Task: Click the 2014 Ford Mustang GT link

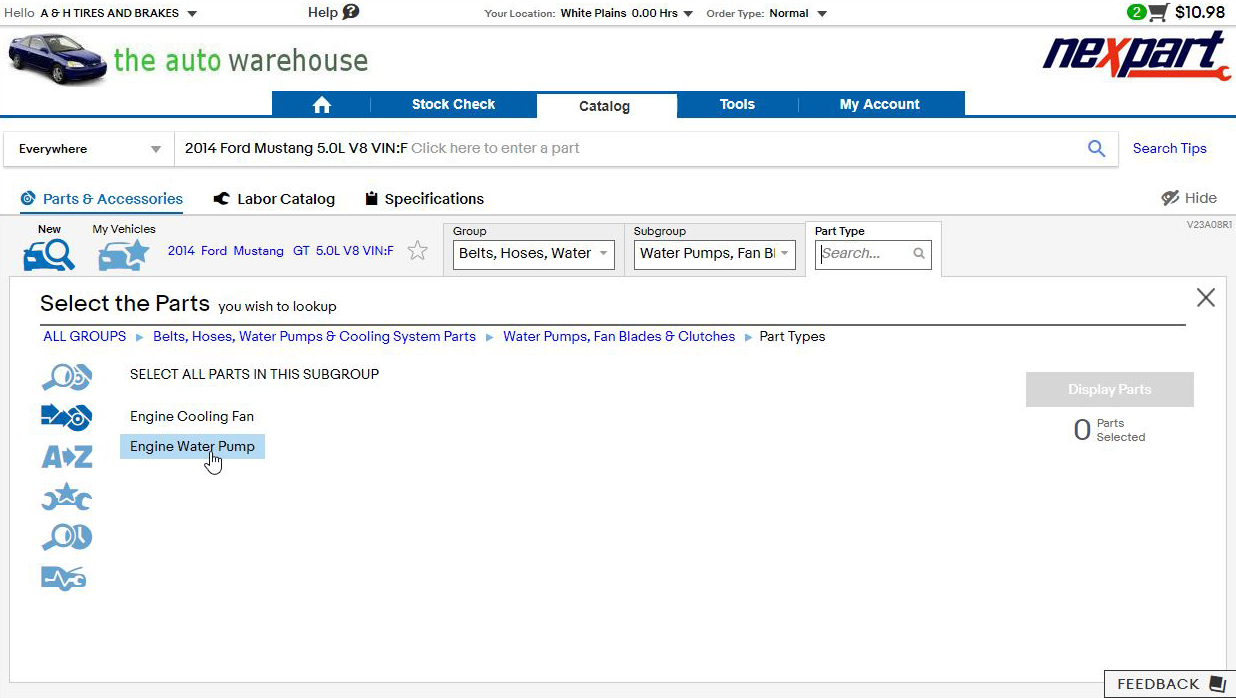Action: [280, 251]
